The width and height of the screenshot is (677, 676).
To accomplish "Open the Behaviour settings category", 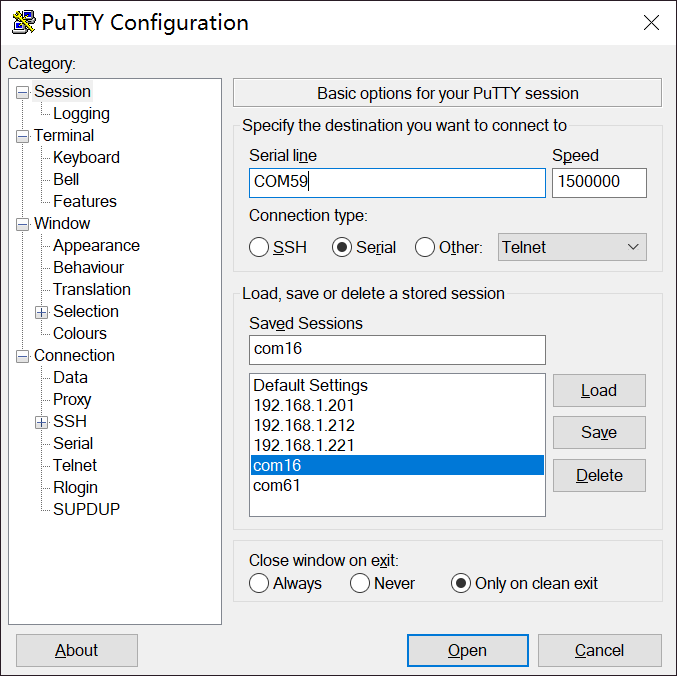I will (89, 268).
